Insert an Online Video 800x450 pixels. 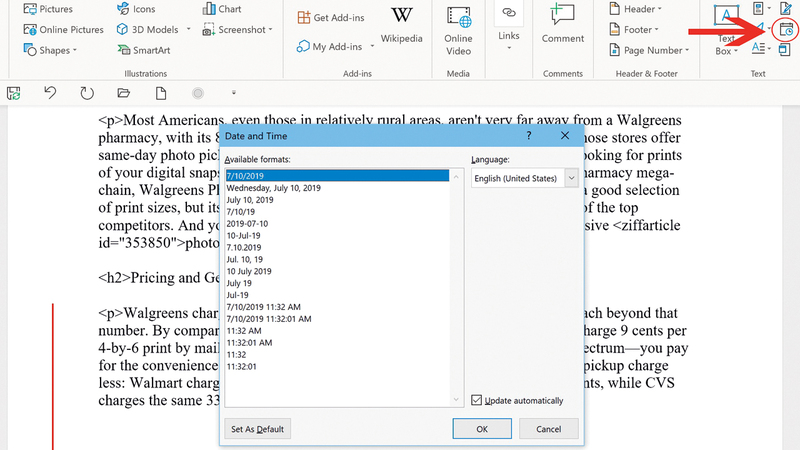(458, 28)
